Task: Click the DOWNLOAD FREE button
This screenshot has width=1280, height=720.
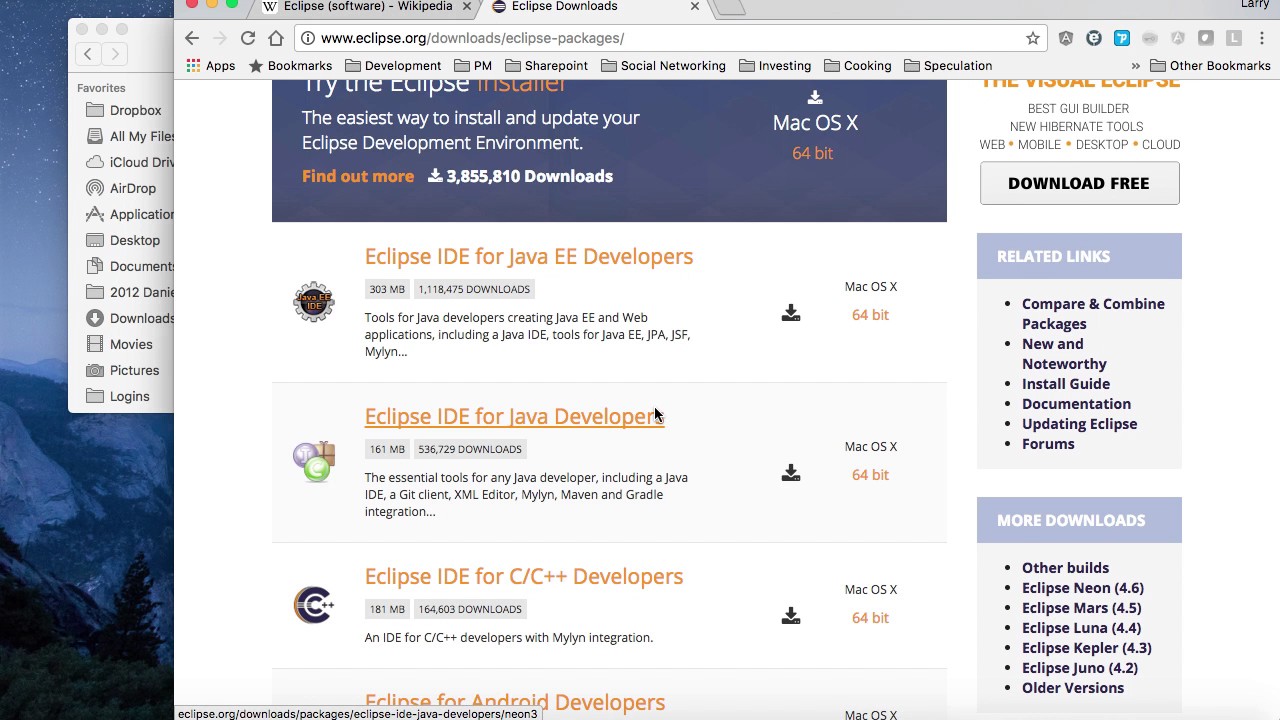Action: pyautogui.click(x=1079, y=183)
